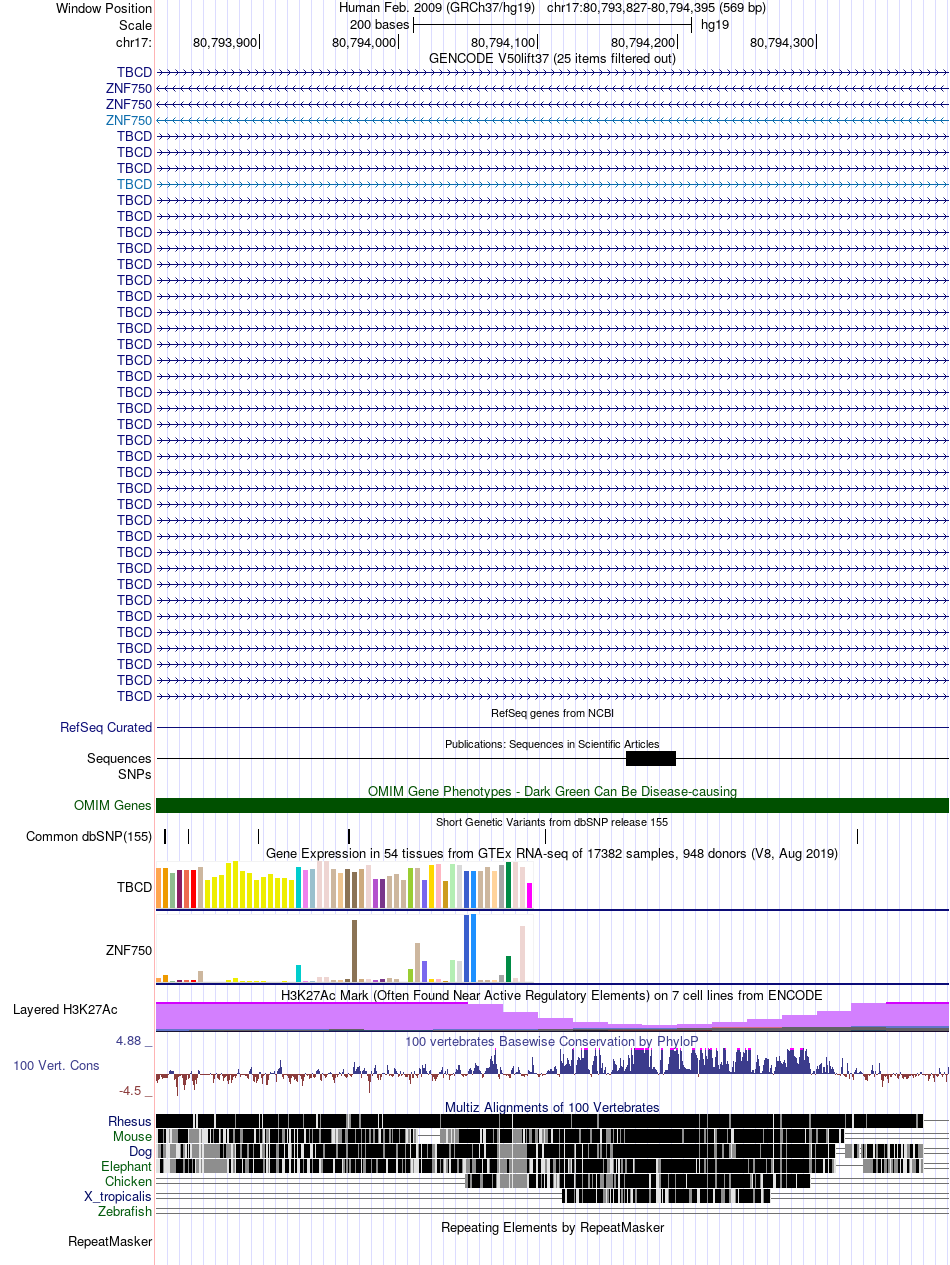Click the OMIM Genes side label

pyautogui.click(x=113, y=805)
